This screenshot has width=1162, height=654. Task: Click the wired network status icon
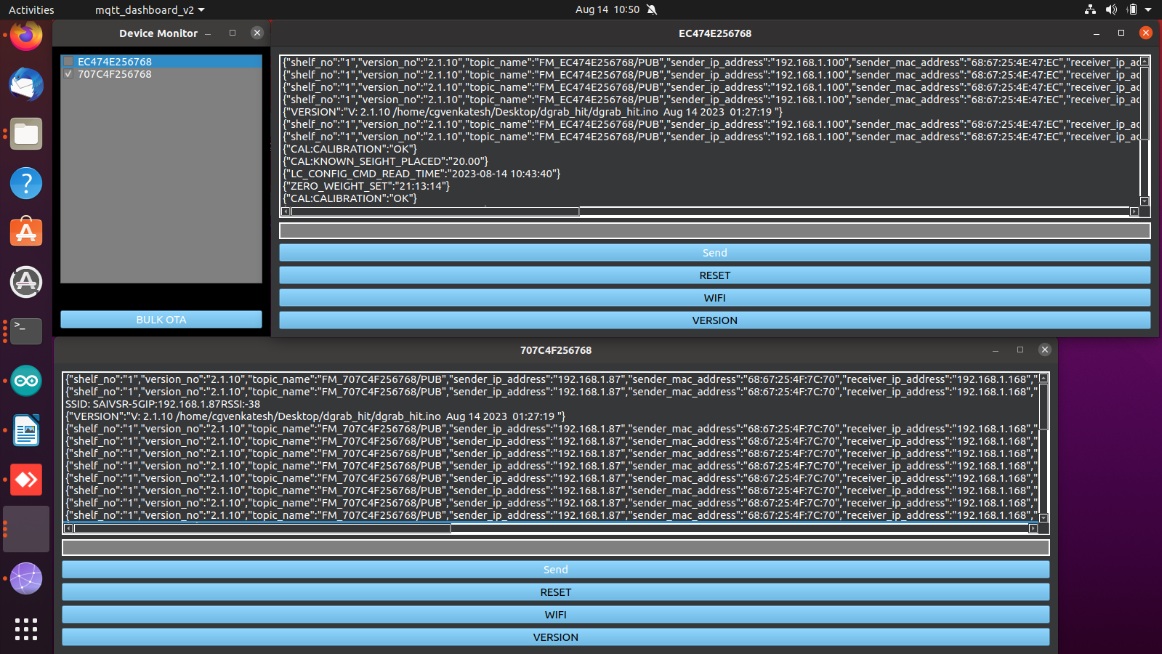pyautogui.click(x=1090, y=10)
